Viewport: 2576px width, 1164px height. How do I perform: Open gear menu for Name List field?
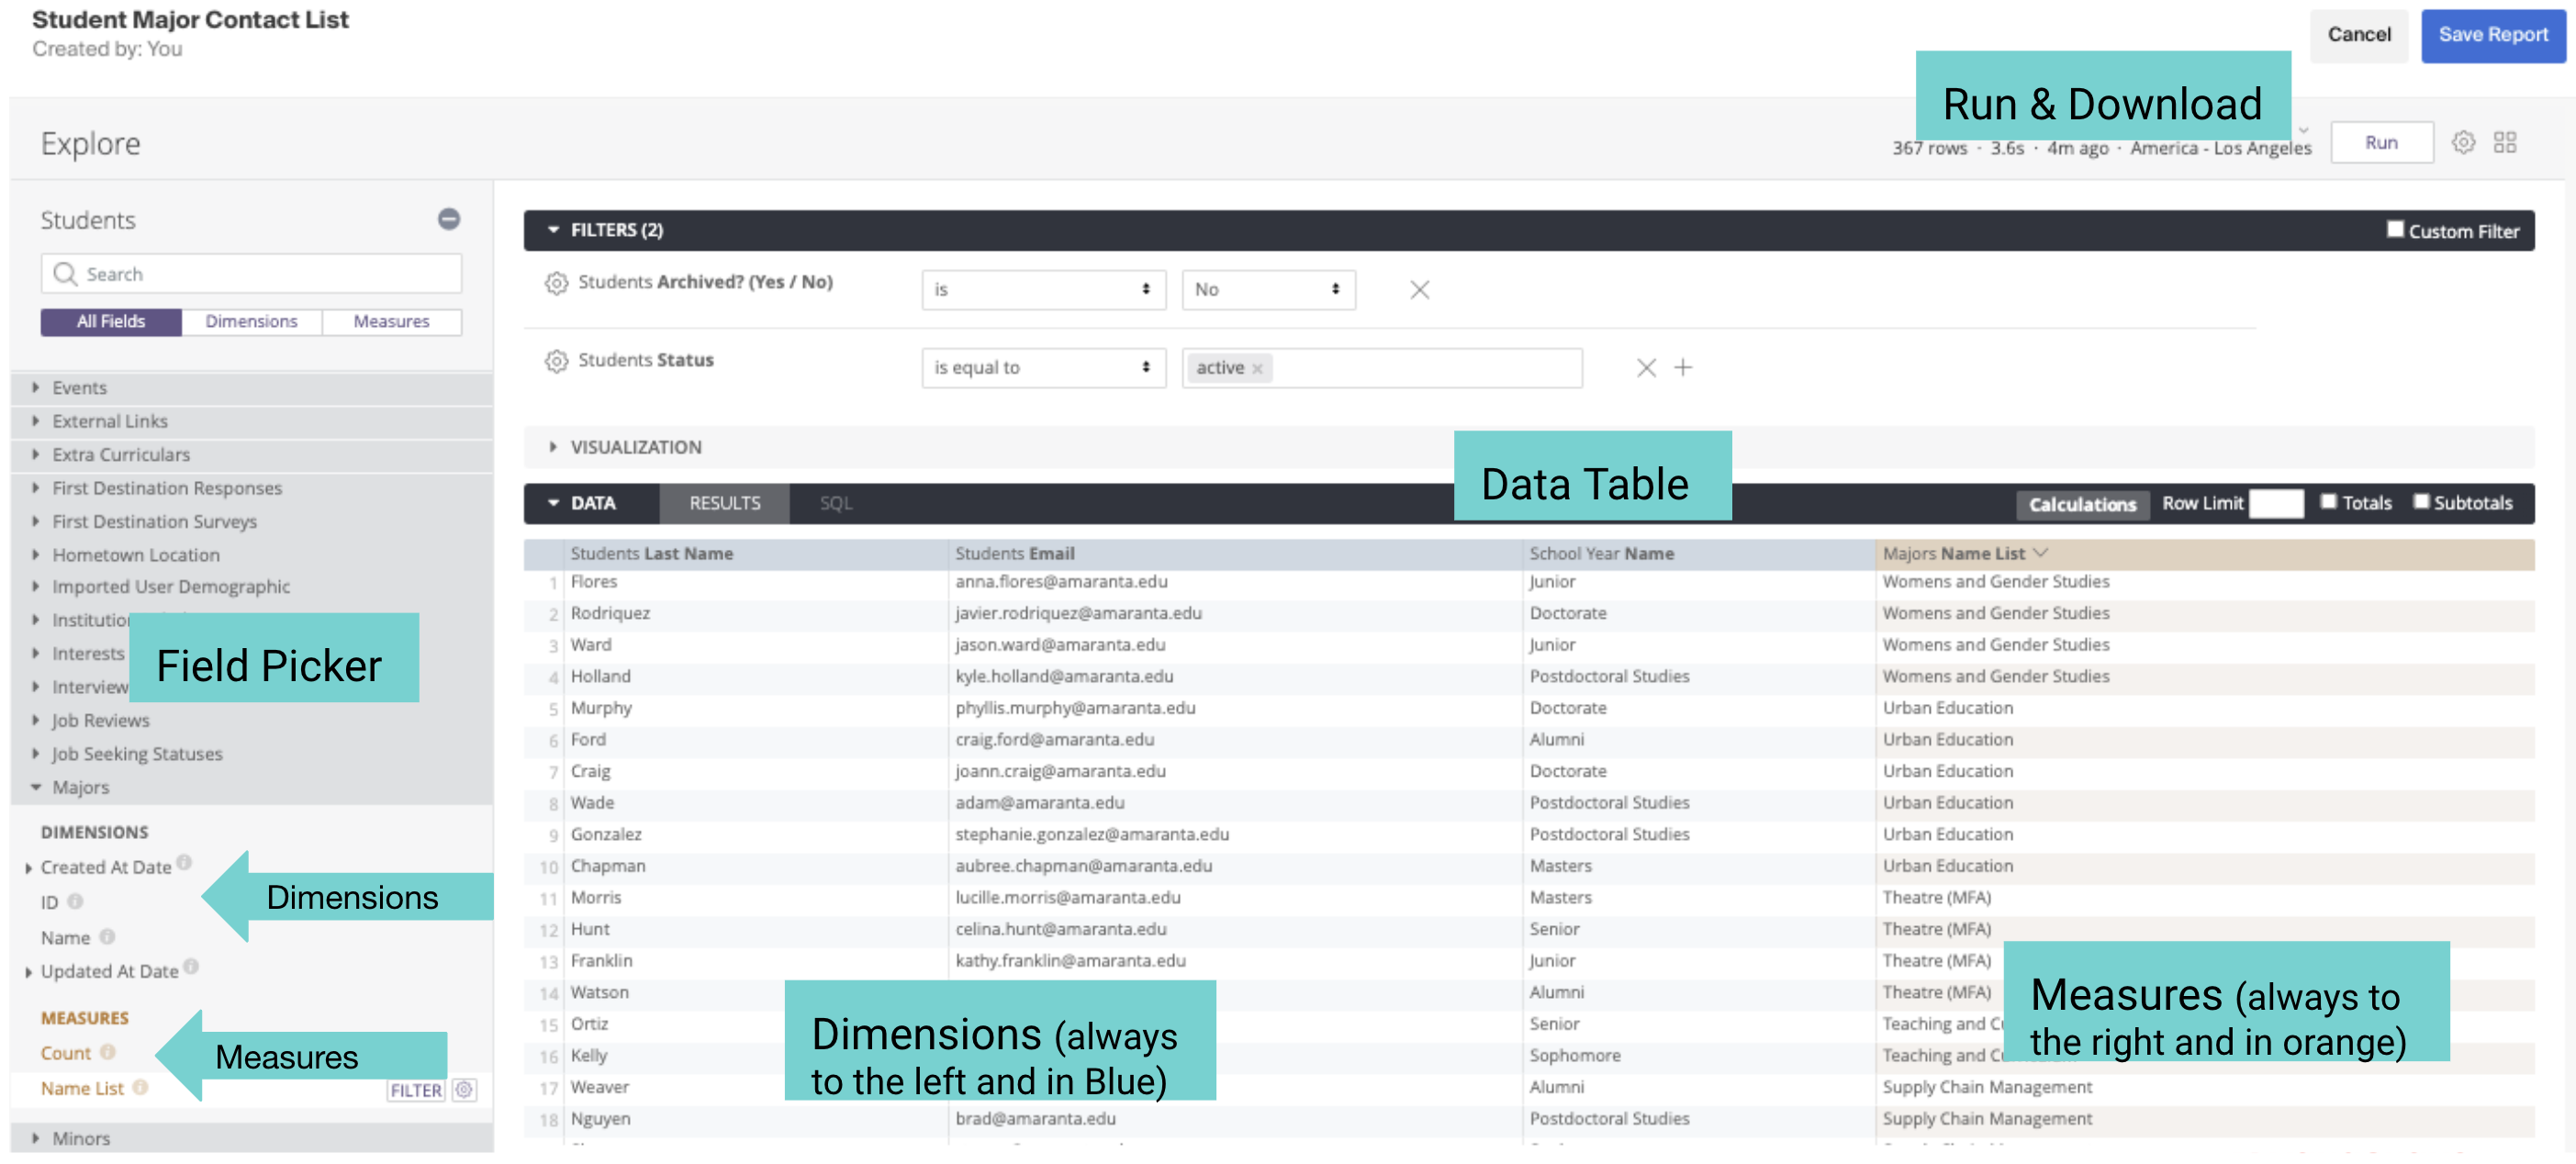tap(464, 1090)
